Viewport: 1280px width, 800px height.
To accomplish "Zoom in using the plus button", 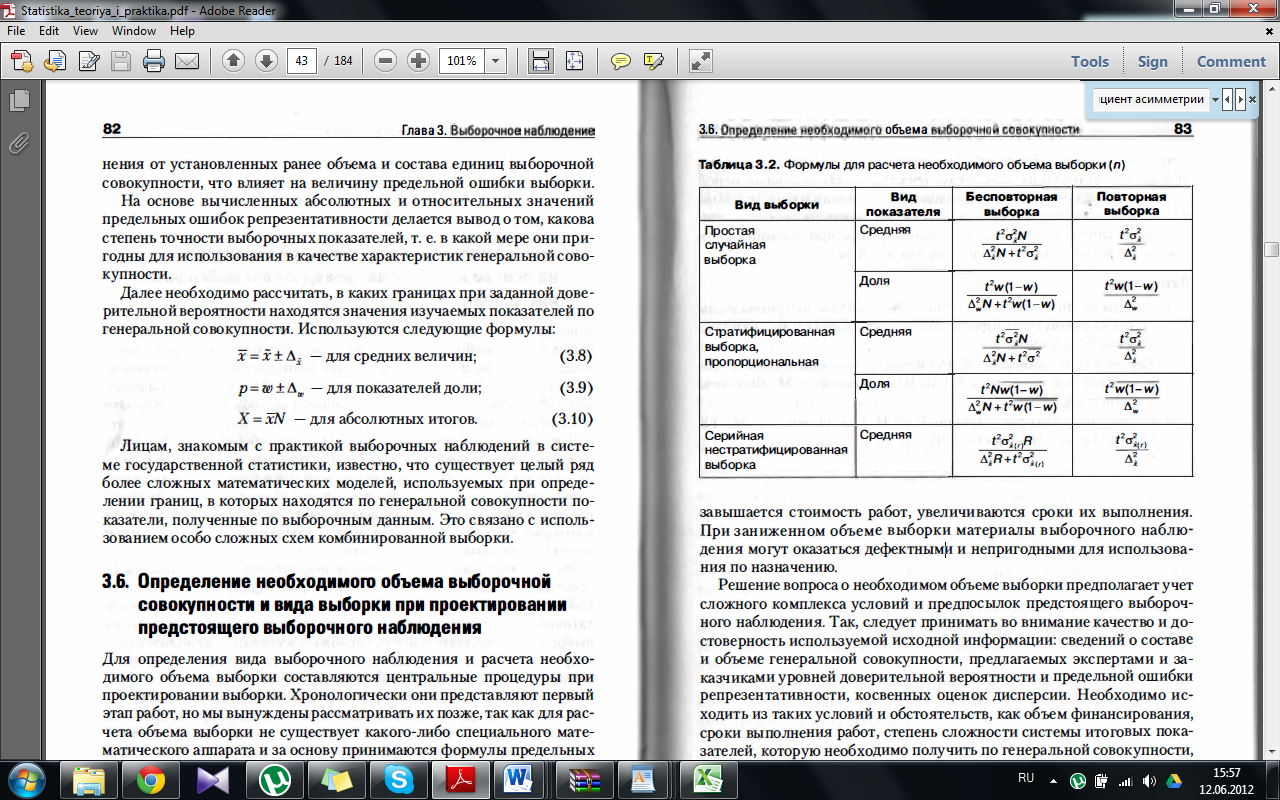I will (x=418, y=61).
